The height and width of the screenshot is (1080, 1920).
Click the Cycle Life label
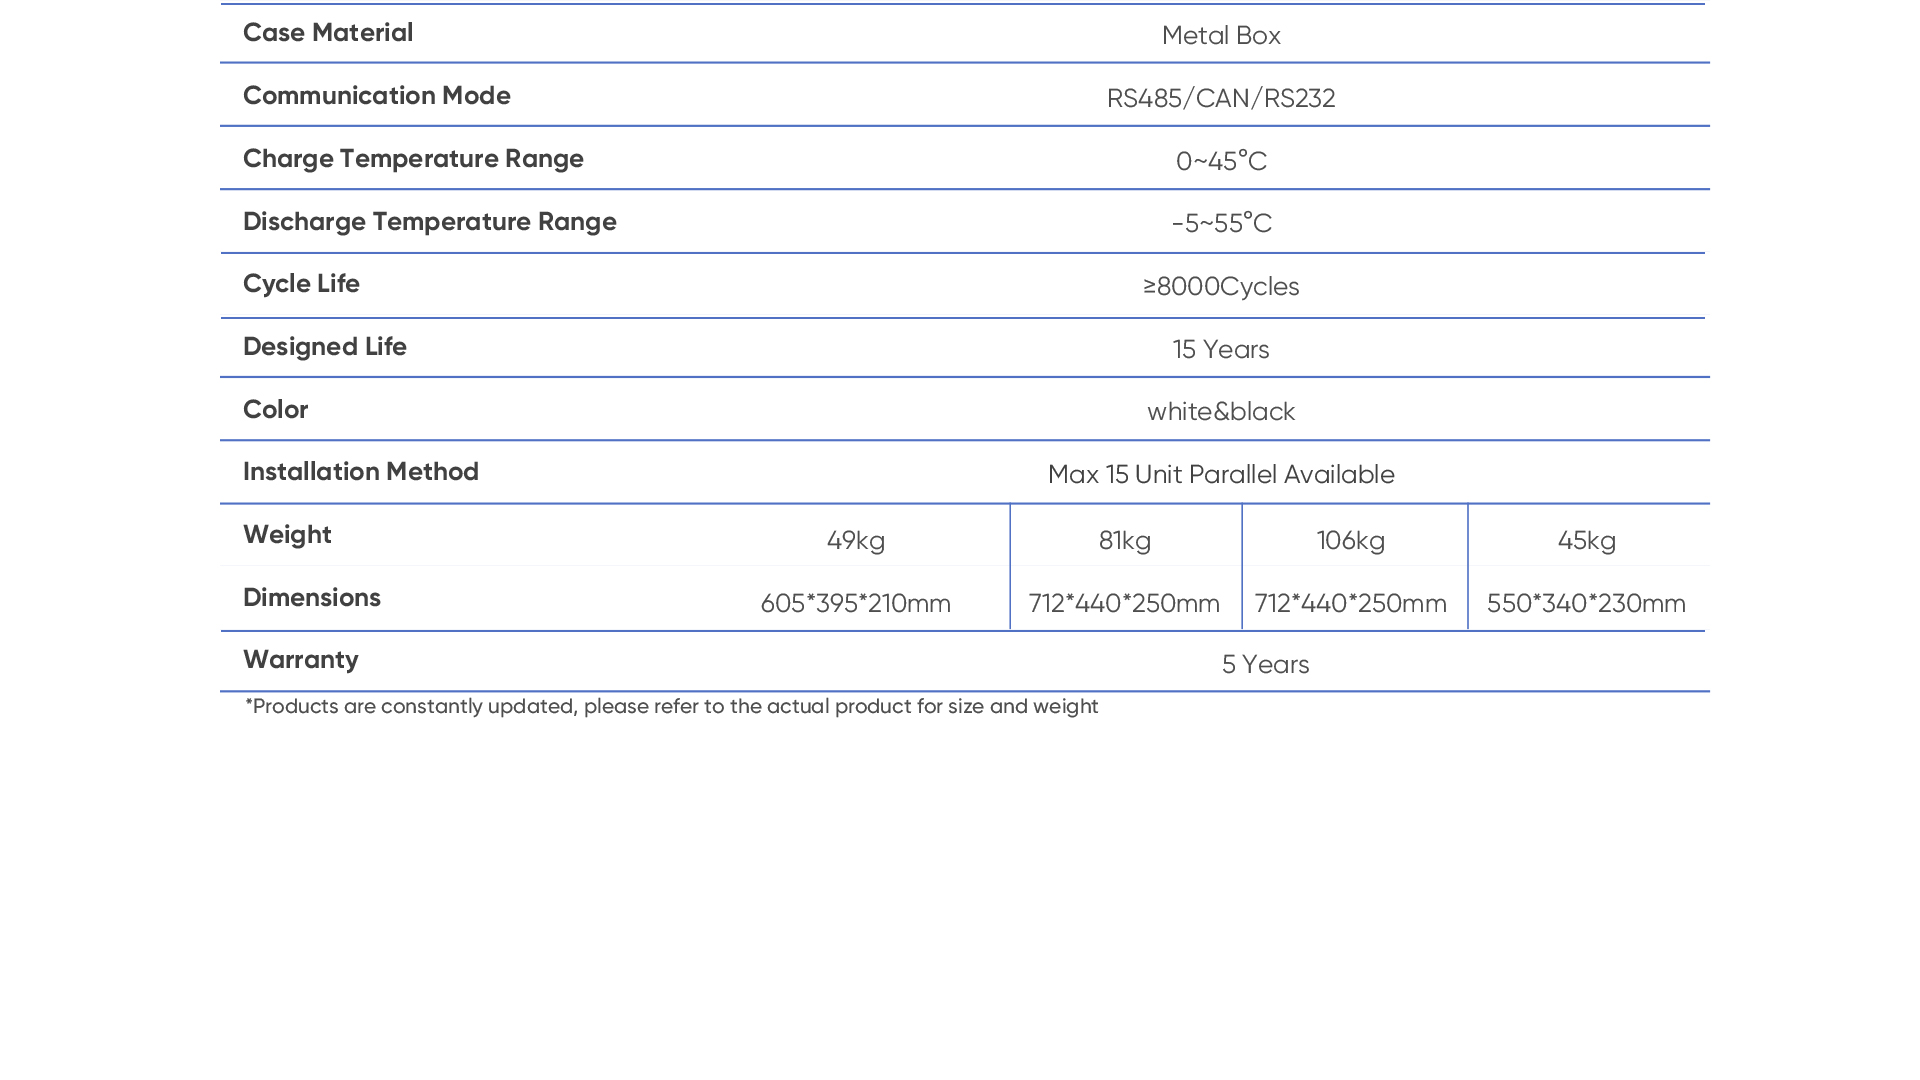click(301, 284)
